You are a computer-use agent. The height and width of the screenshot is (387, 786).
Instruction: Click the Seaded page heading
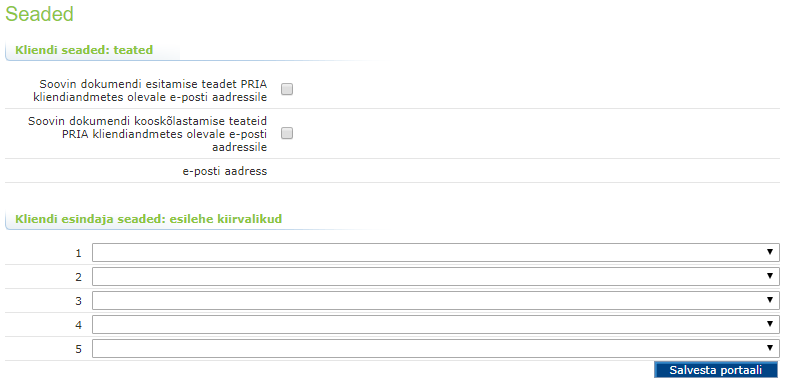(40, 14)
